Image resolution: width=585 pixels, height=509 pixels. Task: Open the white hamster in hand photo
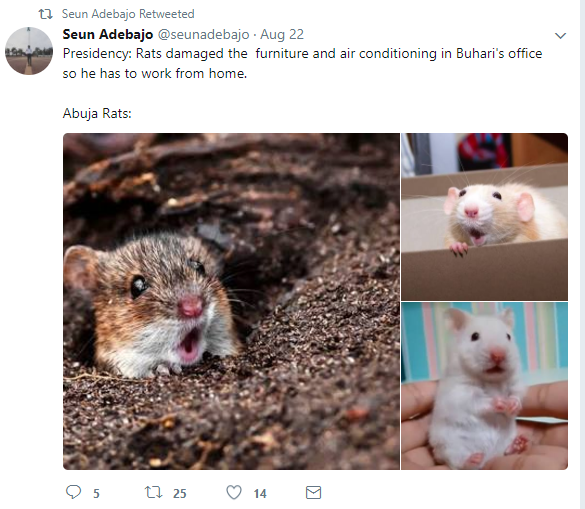[485, 386]
